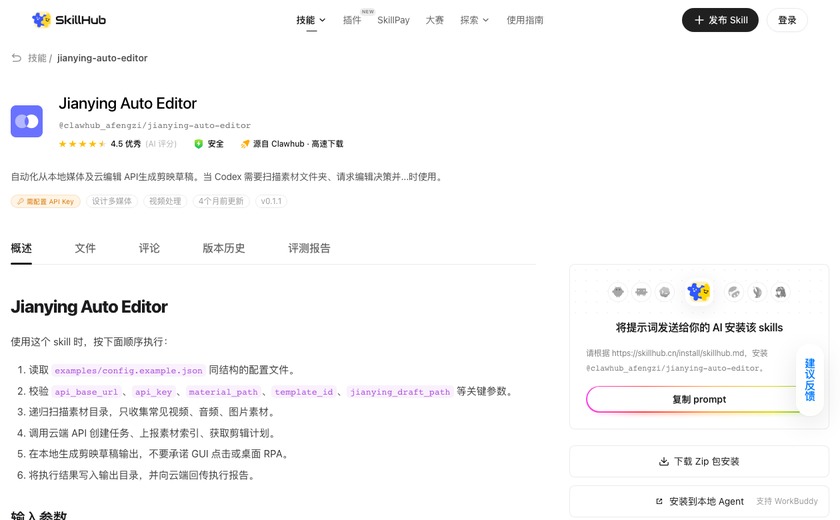The width and height of the screenshot is (840, 520).
Task: Click the back arrow icon beside 技能 breadcrumb
Action: click(x=17, y=58)
